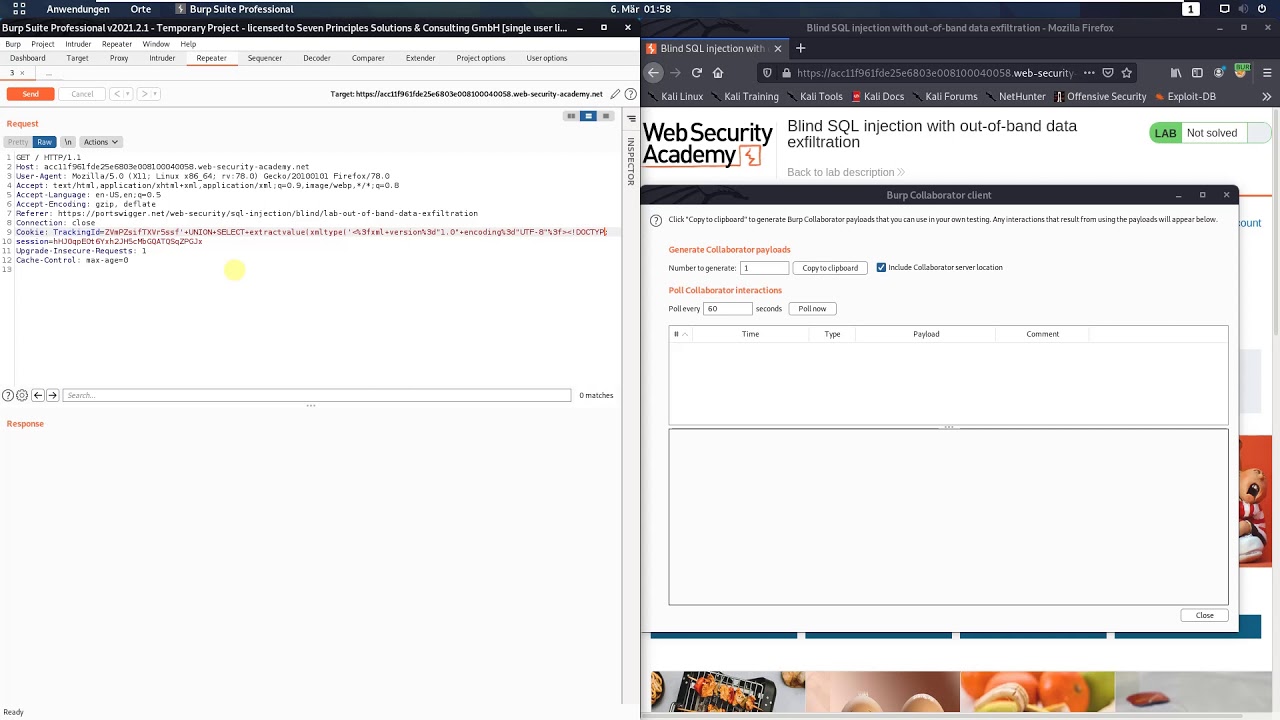The width and height of the screenshot is (1280, 720).
Task: Switch to the Comparer tab
Action: pyautogui.click(x=368, y=58)
